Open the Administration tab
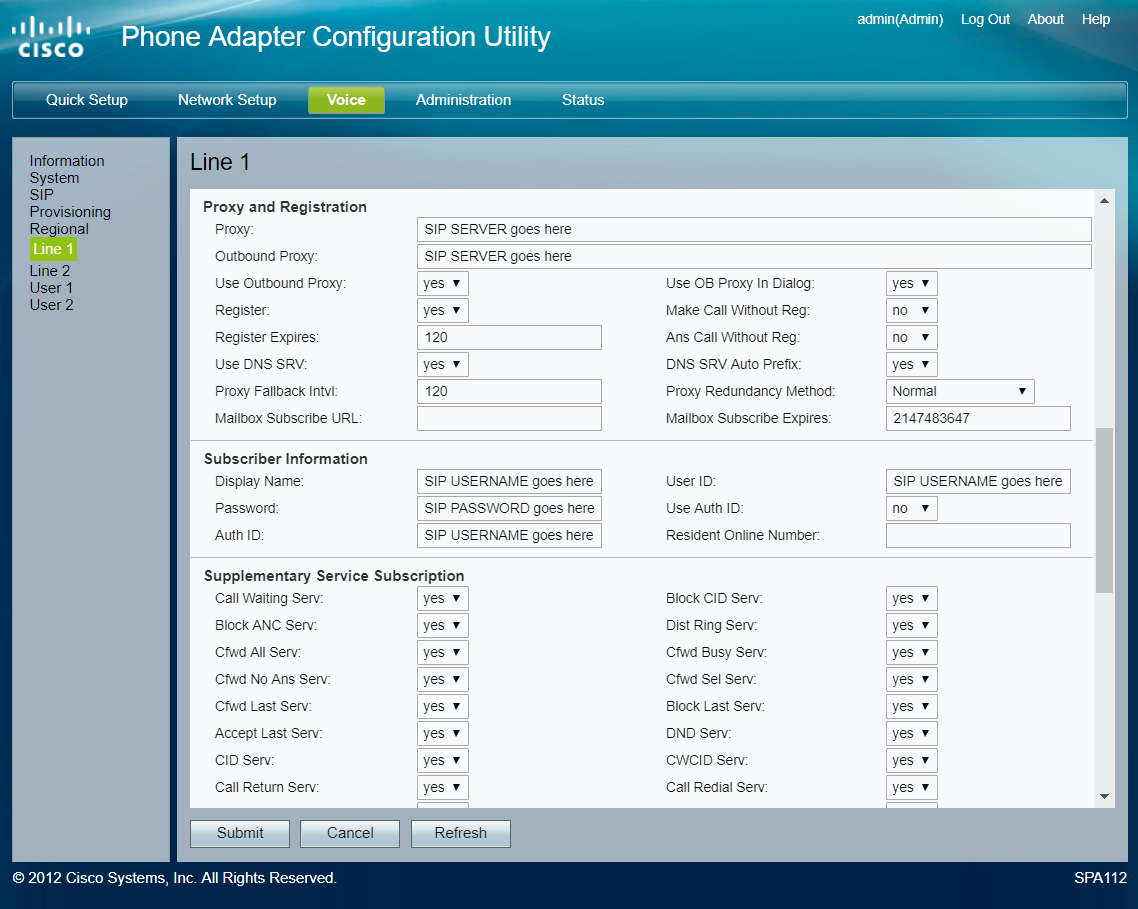 (x=463, y=100)
